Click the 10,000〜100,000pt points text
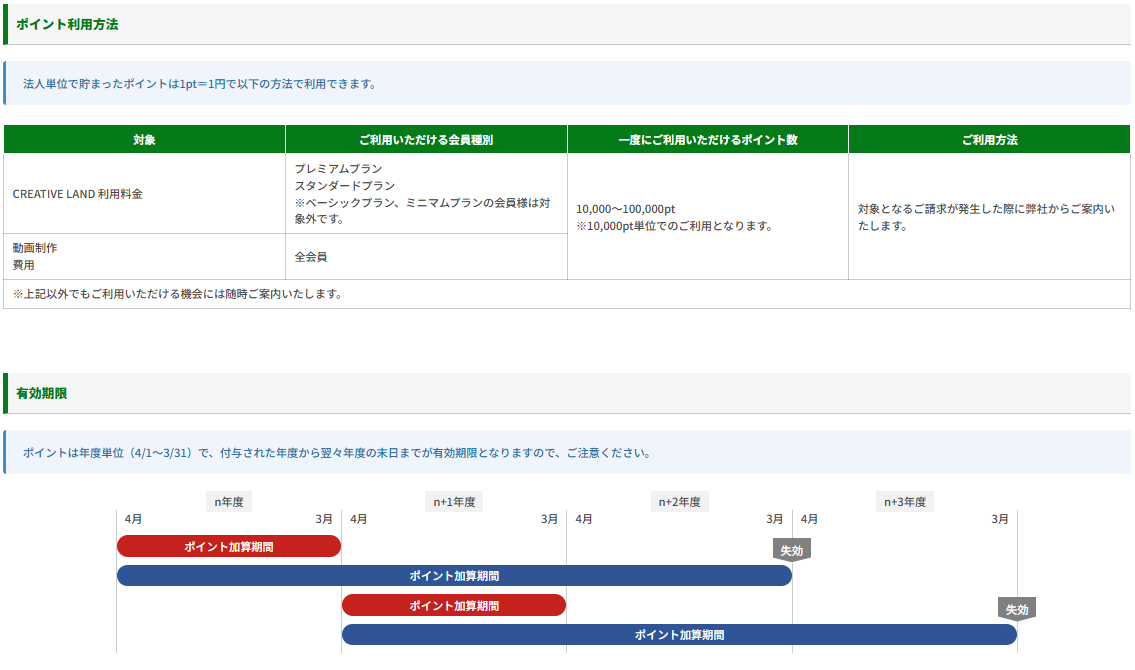 [x=626, y=209]
